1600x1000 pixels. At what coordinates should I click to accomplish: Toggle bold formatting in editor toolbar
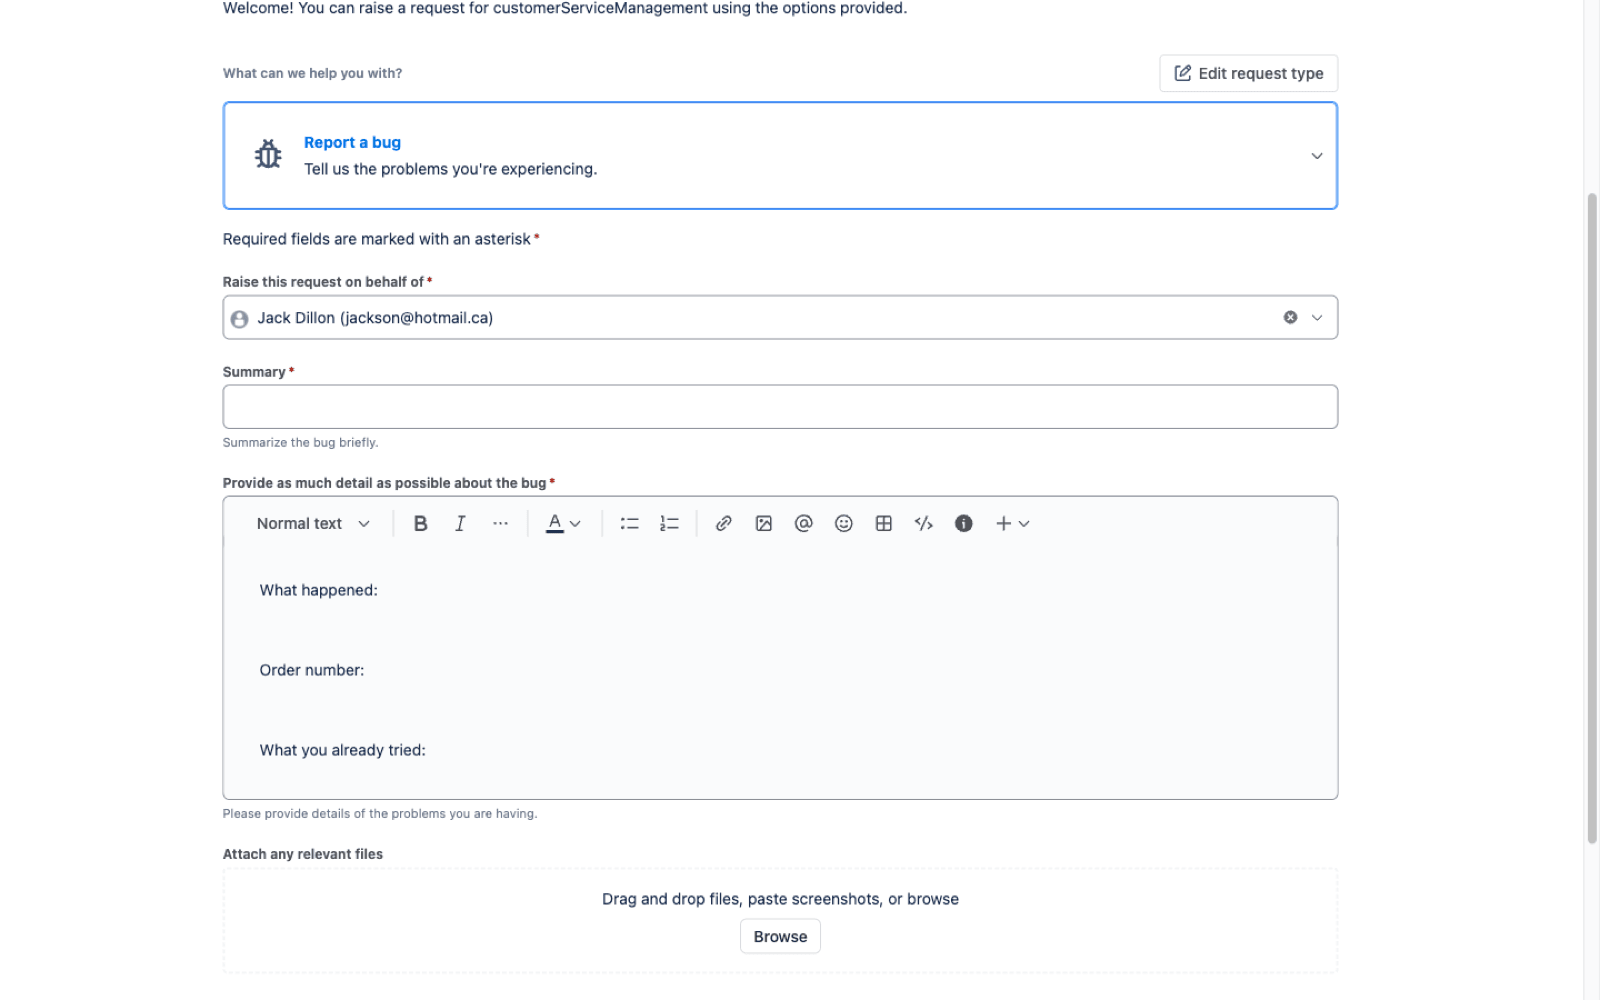(420, 523)
